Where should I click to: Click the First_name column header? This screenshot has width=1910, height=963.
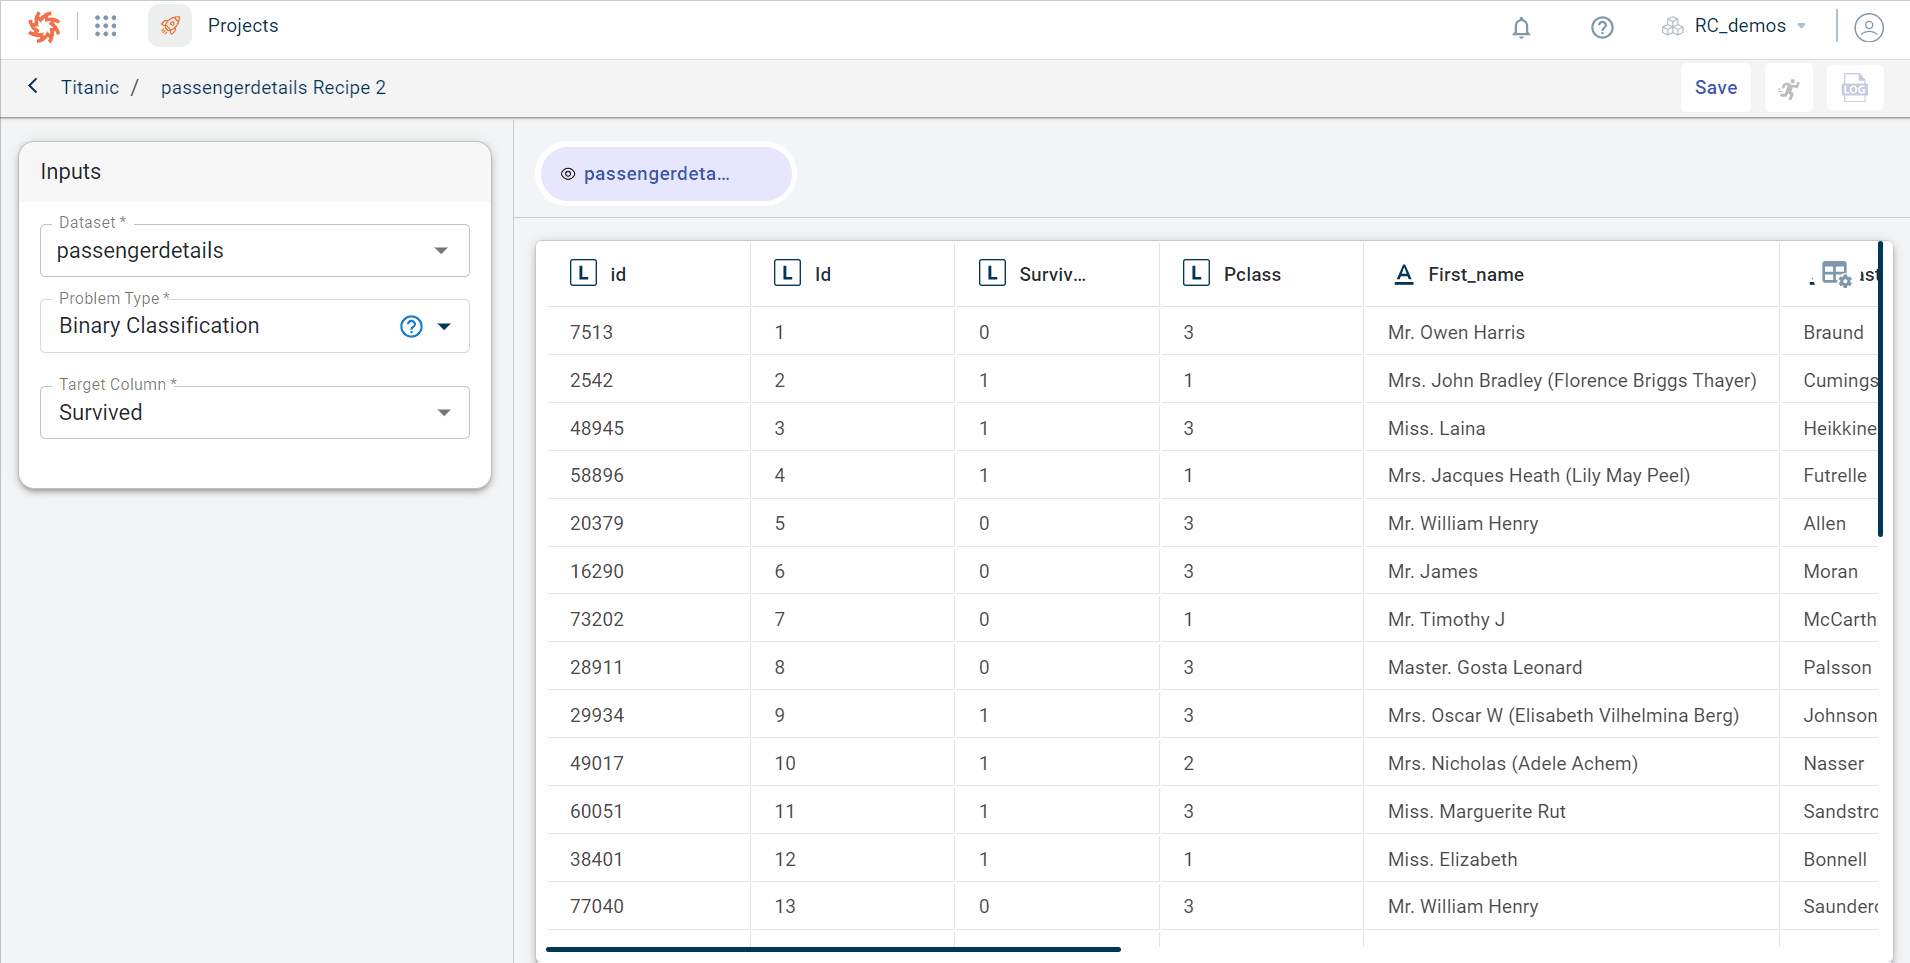(1475, 274)
